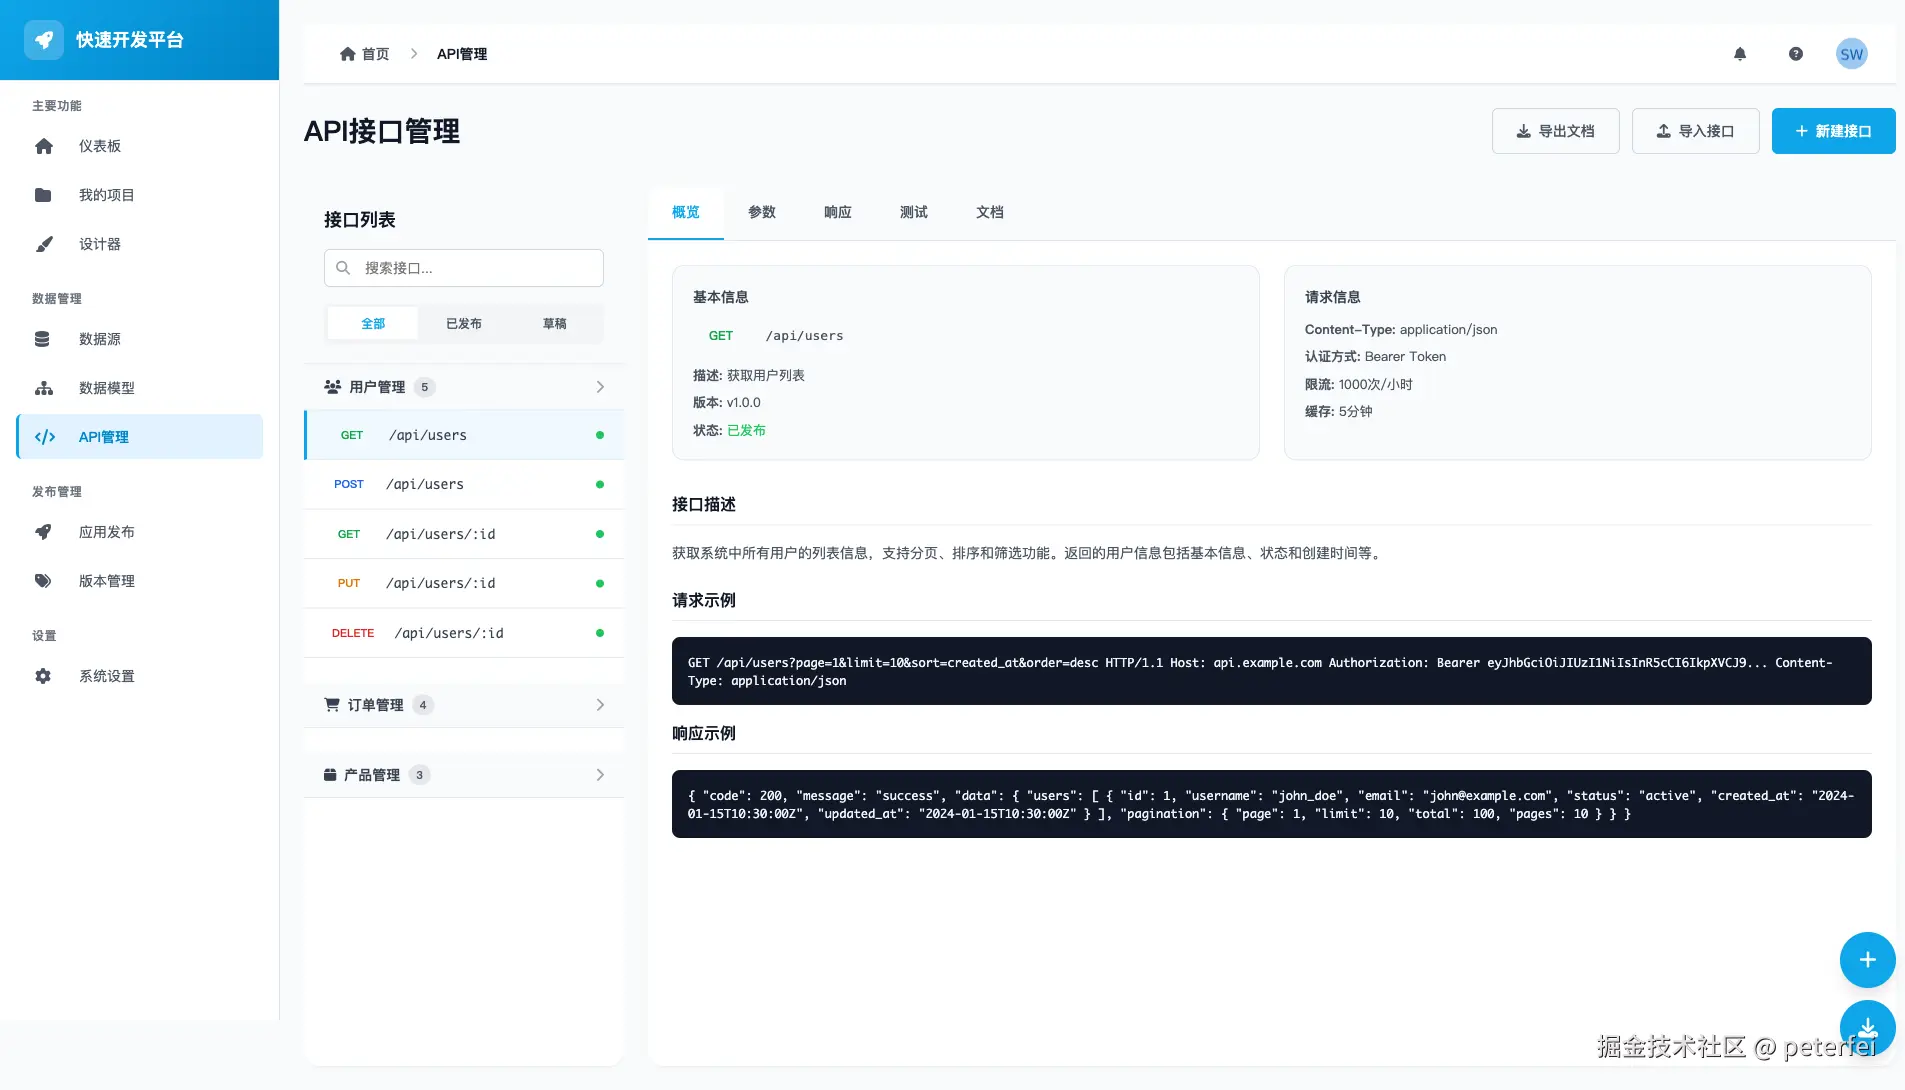The width and height of the screenshot is (1905, 1090).
Task: Open the notification bell icon
Action: (1739, 53)
